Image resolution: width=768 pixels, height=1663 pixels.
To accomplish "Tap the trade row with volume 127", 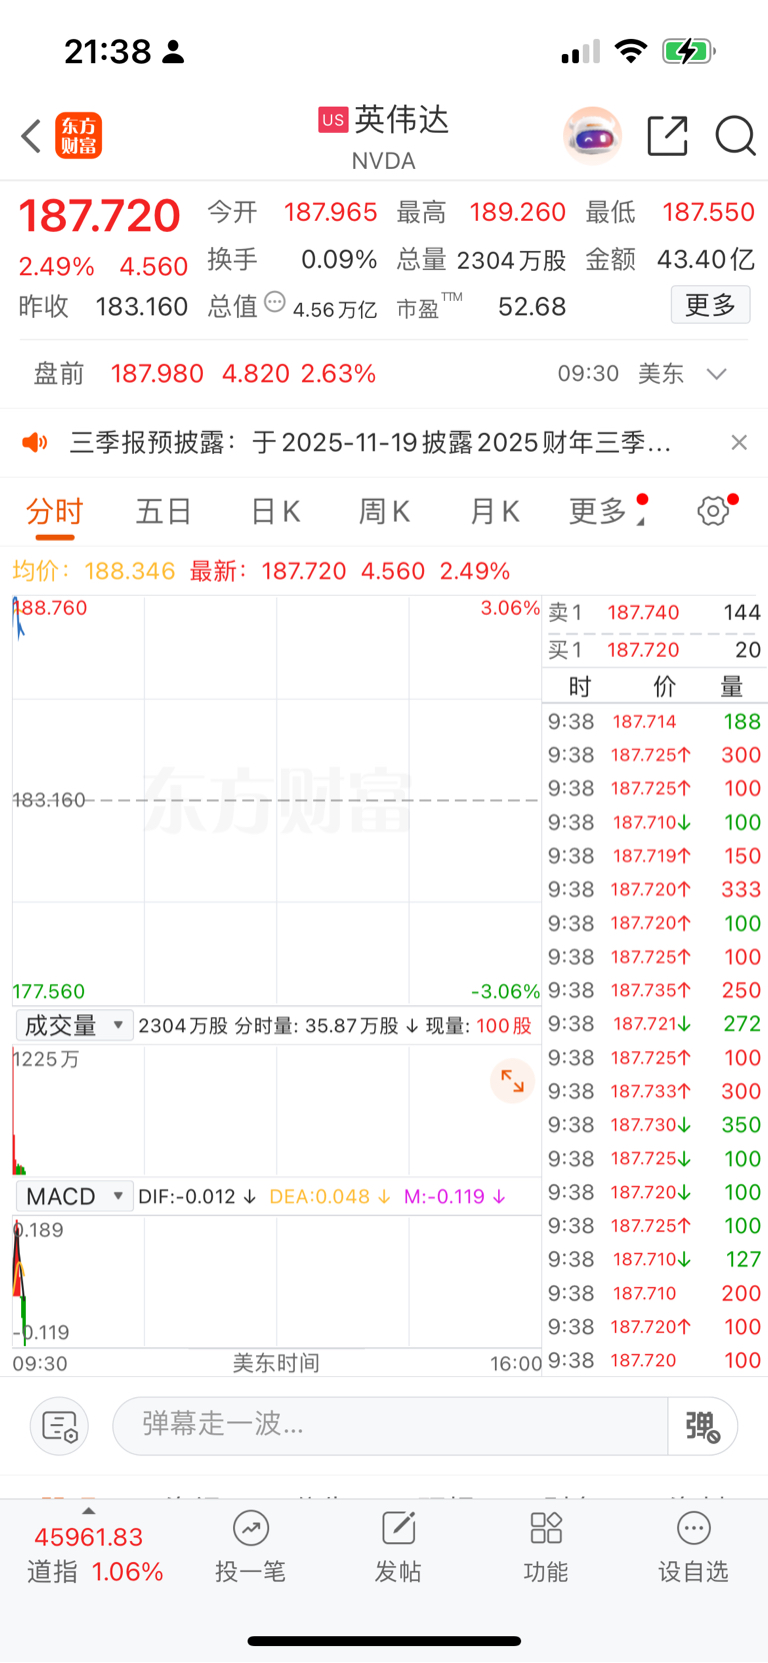I will point(655,1259).
